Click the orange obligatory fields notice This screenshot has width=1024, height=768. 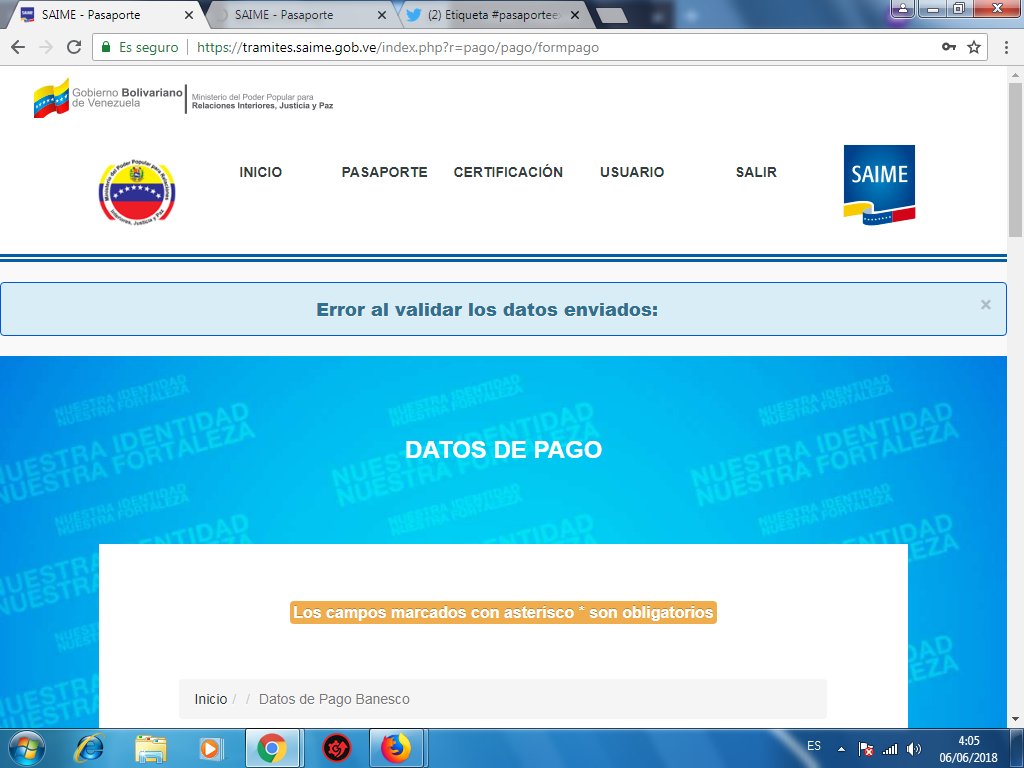[x=504, y=613]
